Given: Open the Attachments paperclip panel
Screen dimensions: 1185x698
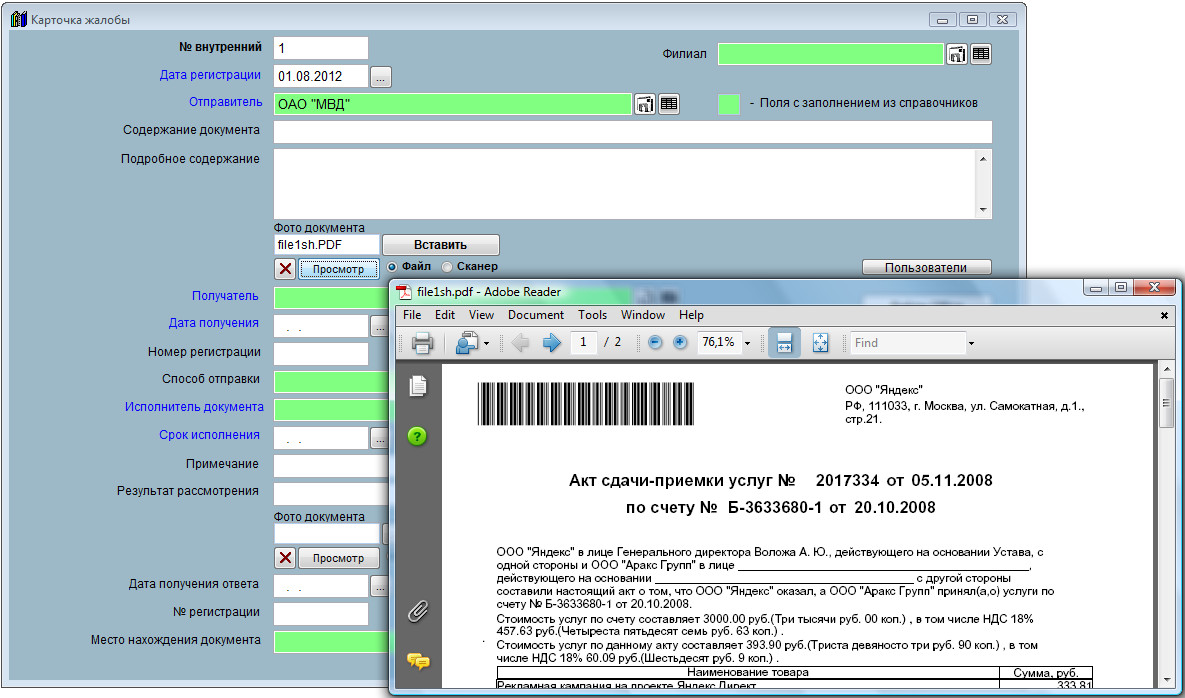Looking at the screenshot, I should pyautogui.click(x=418, y=612).
